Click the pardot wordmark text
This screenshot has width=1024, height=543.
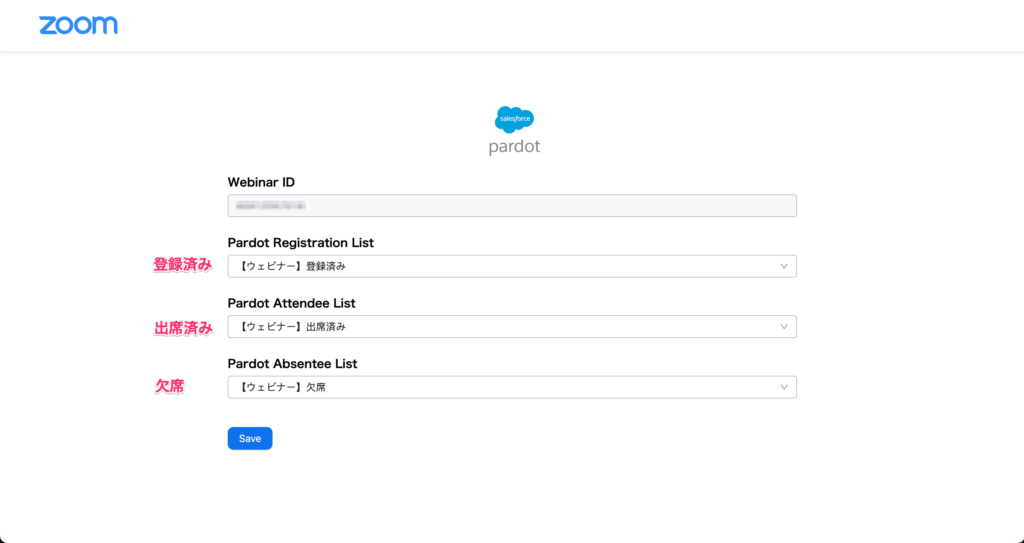click(514, 147)
